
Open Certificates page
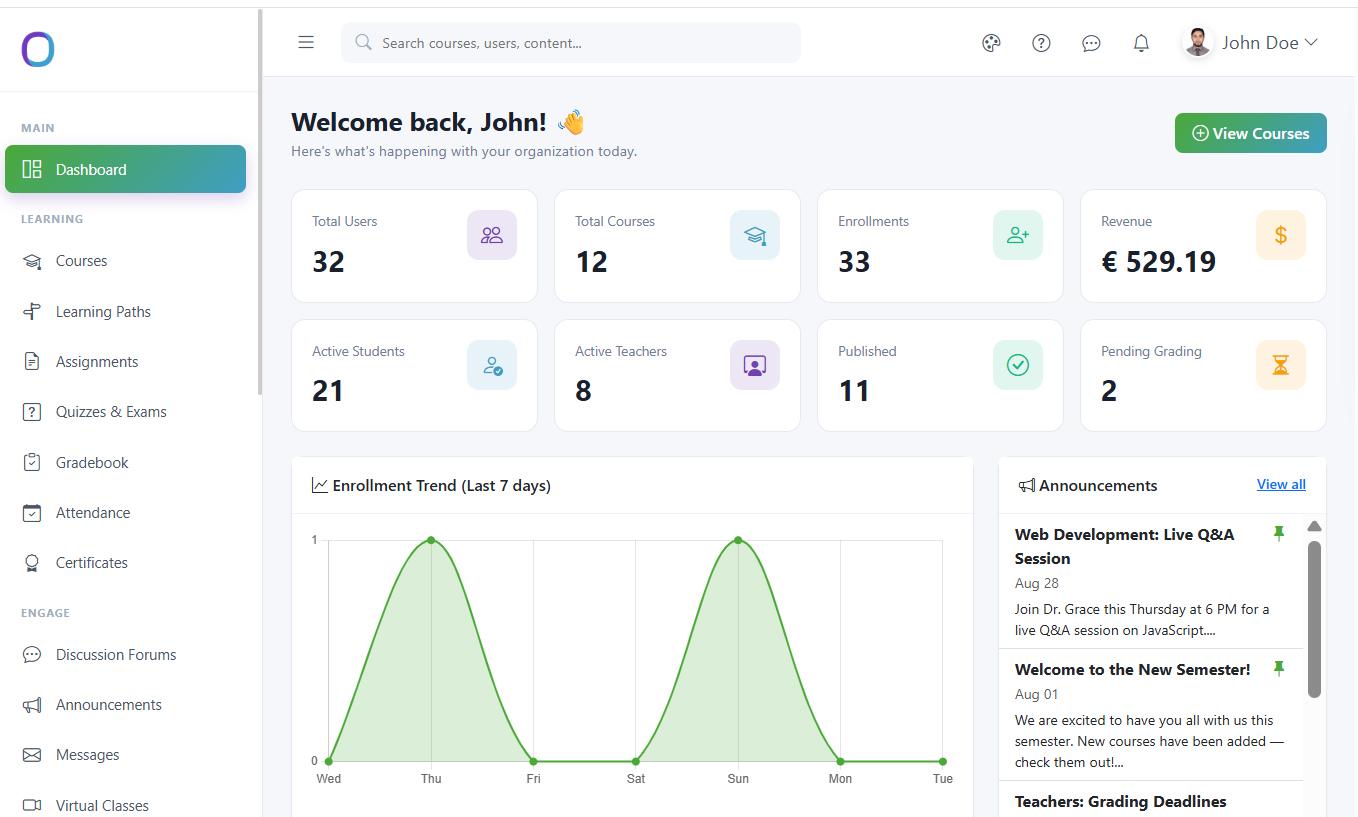coord(125,563)
